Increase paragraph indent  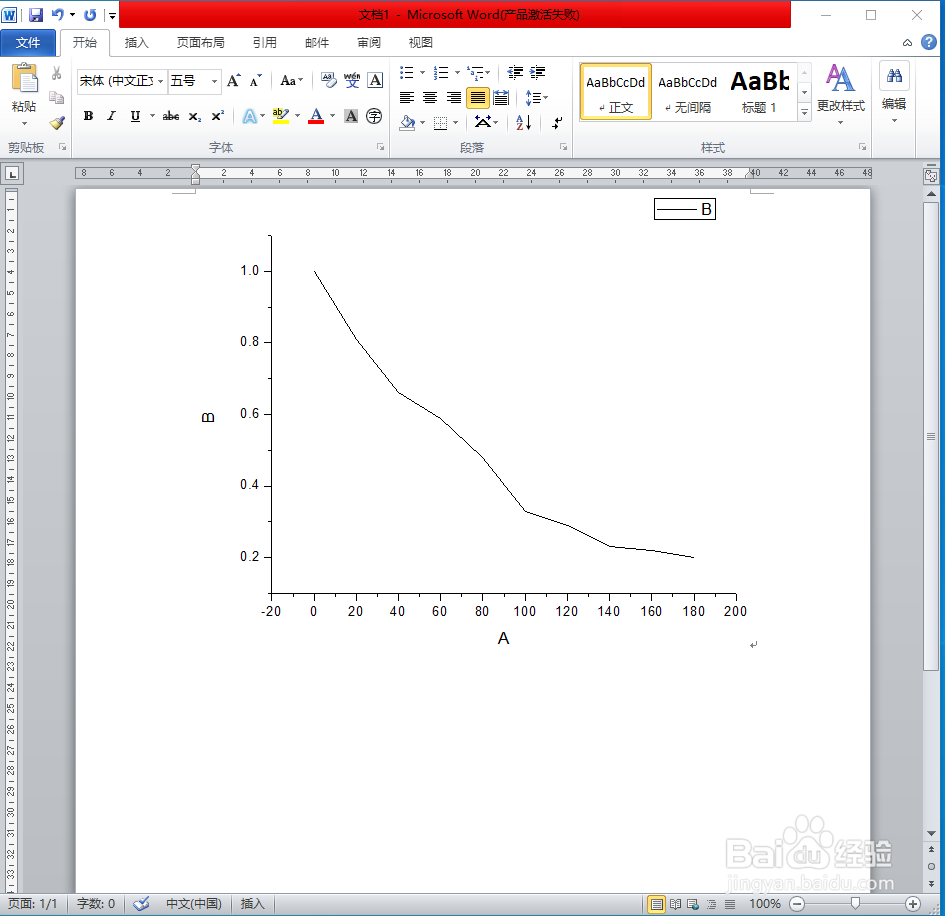(x=538, y=73)
